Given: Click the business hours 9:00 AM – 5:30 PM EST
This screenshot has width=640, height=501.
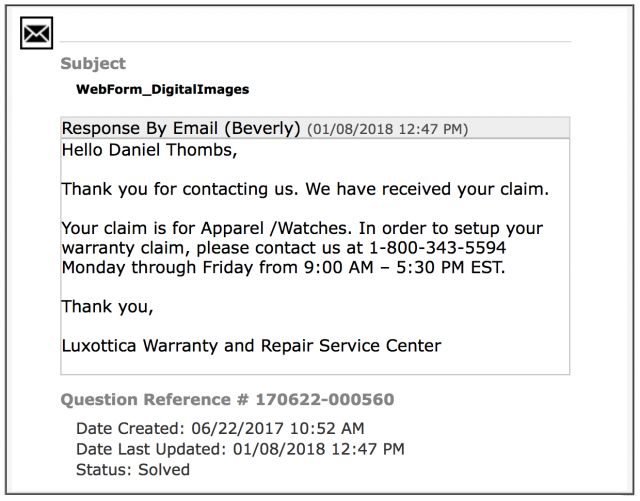Looking at the screenshot, I should click(404, 267).
